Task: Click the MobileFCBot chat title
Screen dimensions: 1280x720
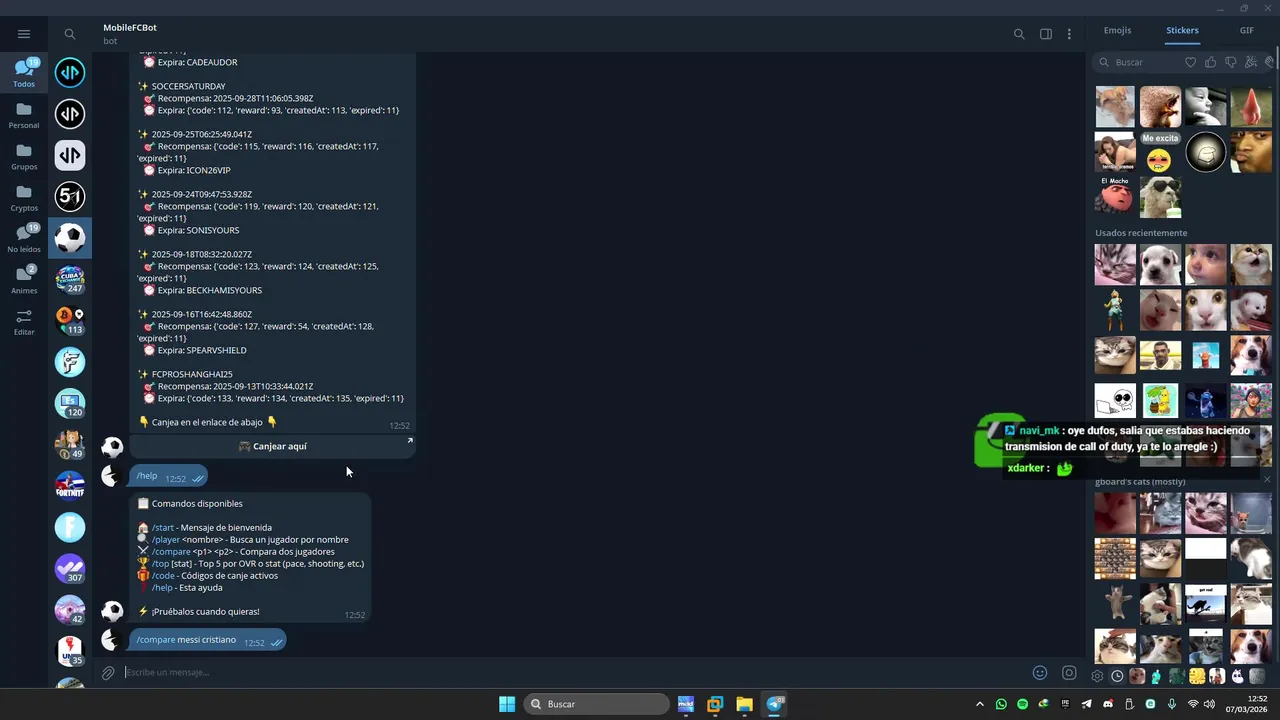Action: click(130, 27)
